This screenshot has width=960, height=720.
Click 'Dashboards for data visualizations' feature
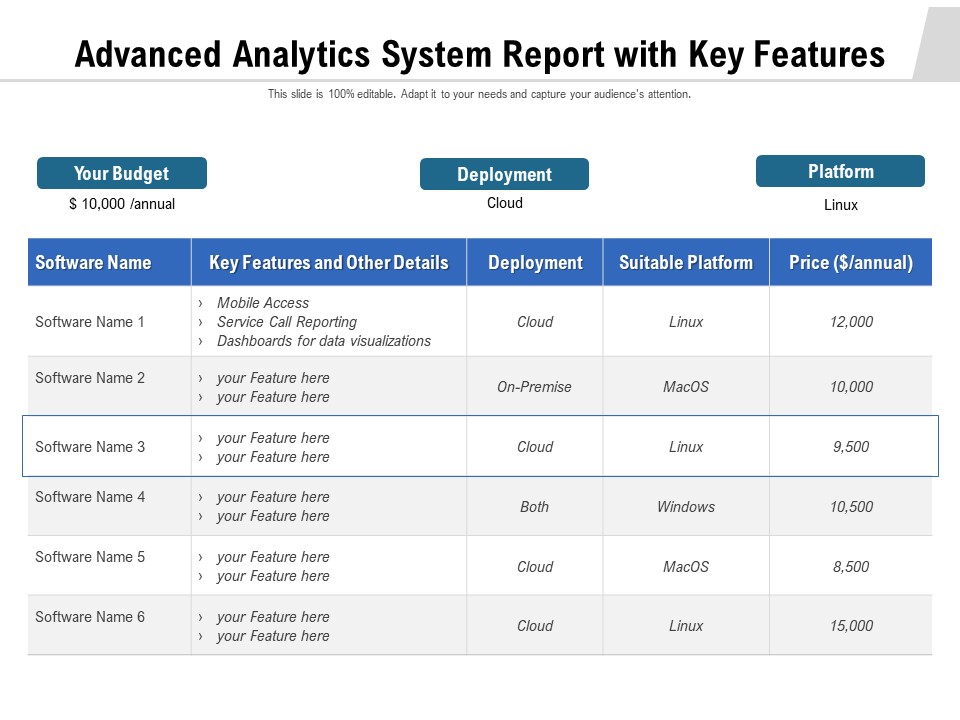click(x=324, y=341)
